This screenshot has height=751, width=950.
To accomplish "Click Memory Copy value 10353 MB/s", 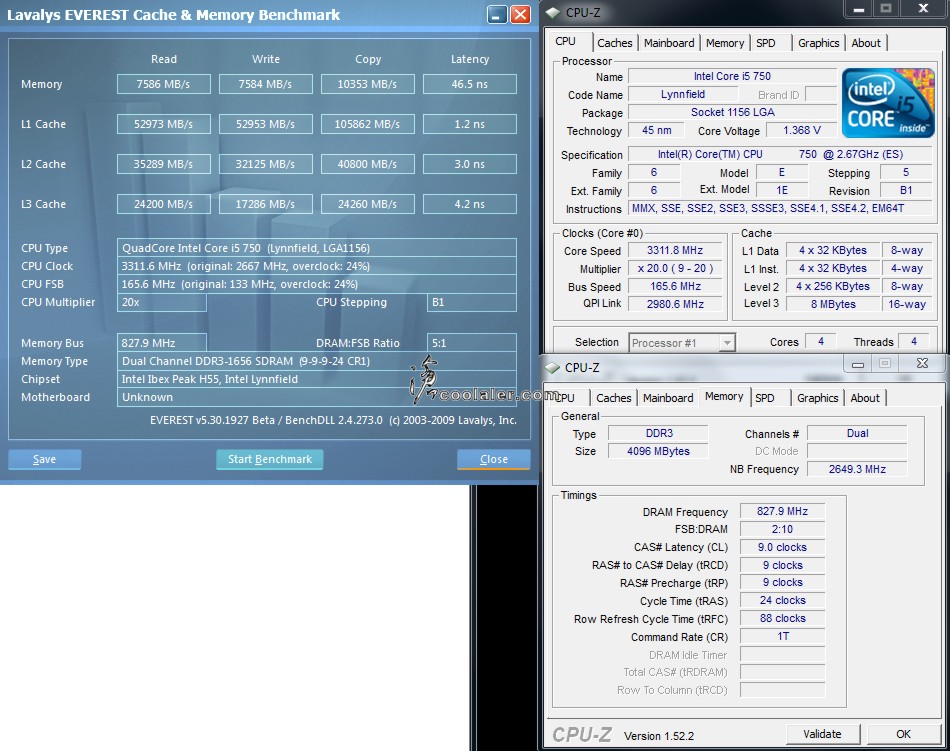I will [x=367, y=84].
